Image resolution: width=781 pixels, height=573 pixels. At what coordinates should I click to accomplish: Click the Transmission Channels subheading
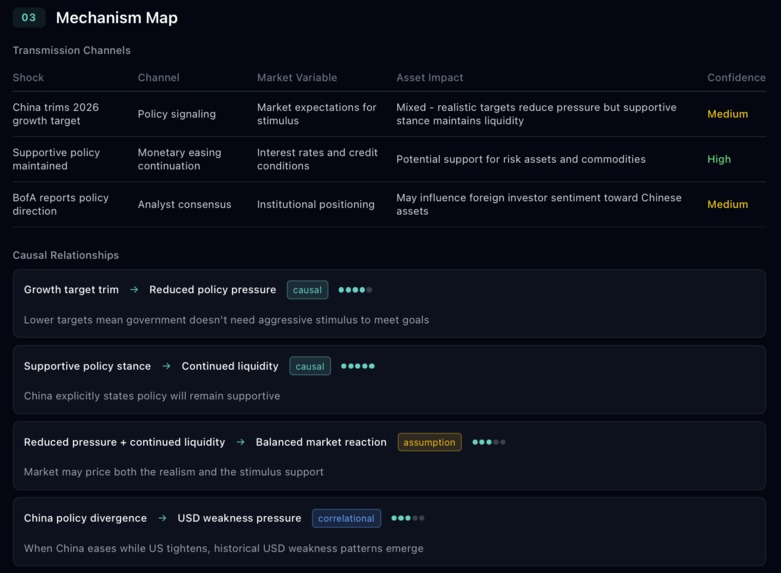[x=72, y=50]
